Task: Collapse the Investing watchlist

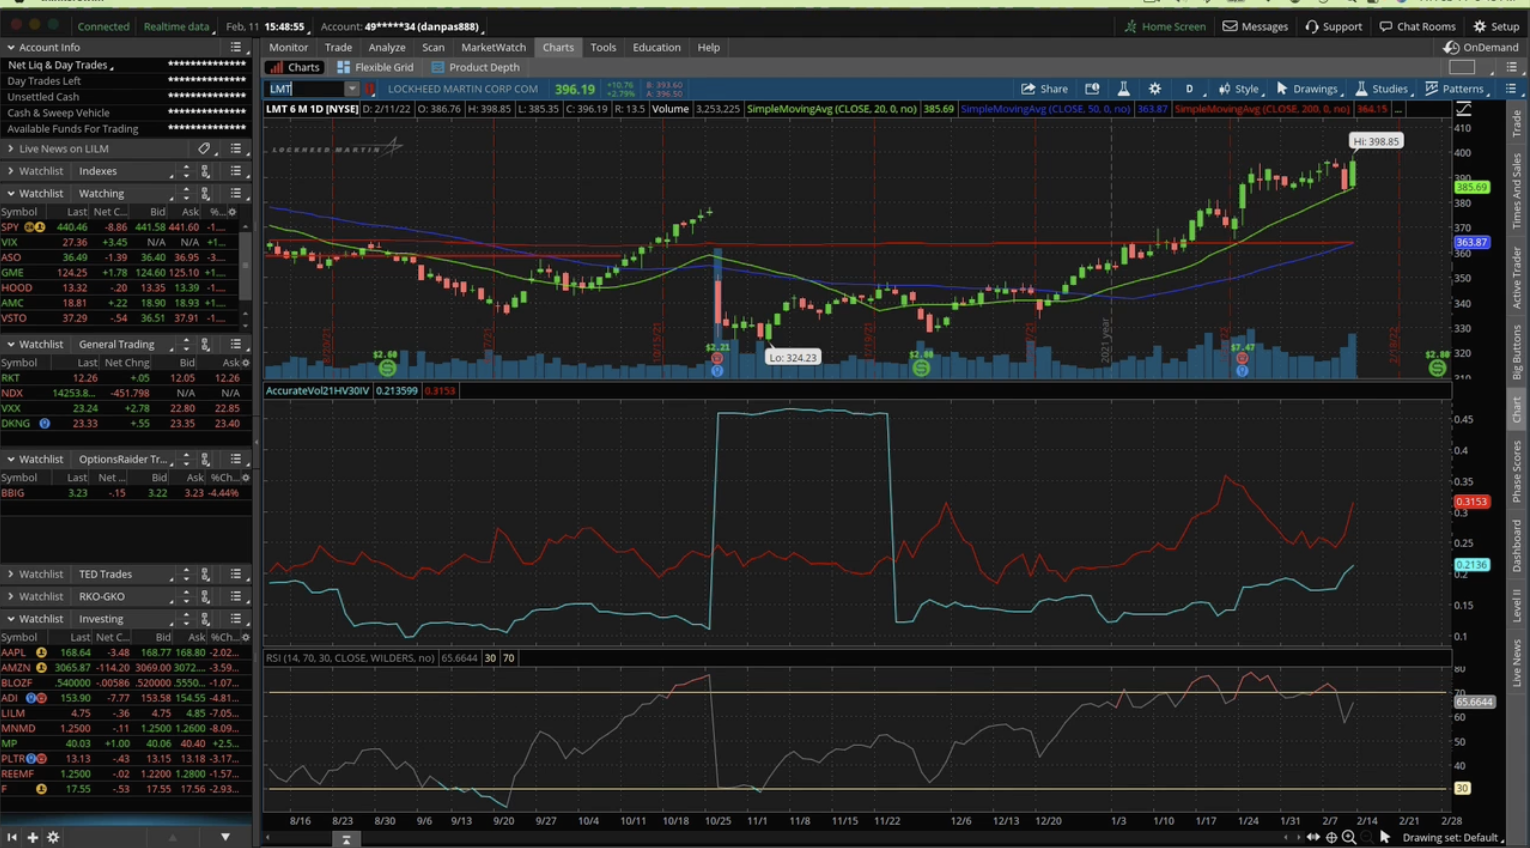Action: coord(11,619)
